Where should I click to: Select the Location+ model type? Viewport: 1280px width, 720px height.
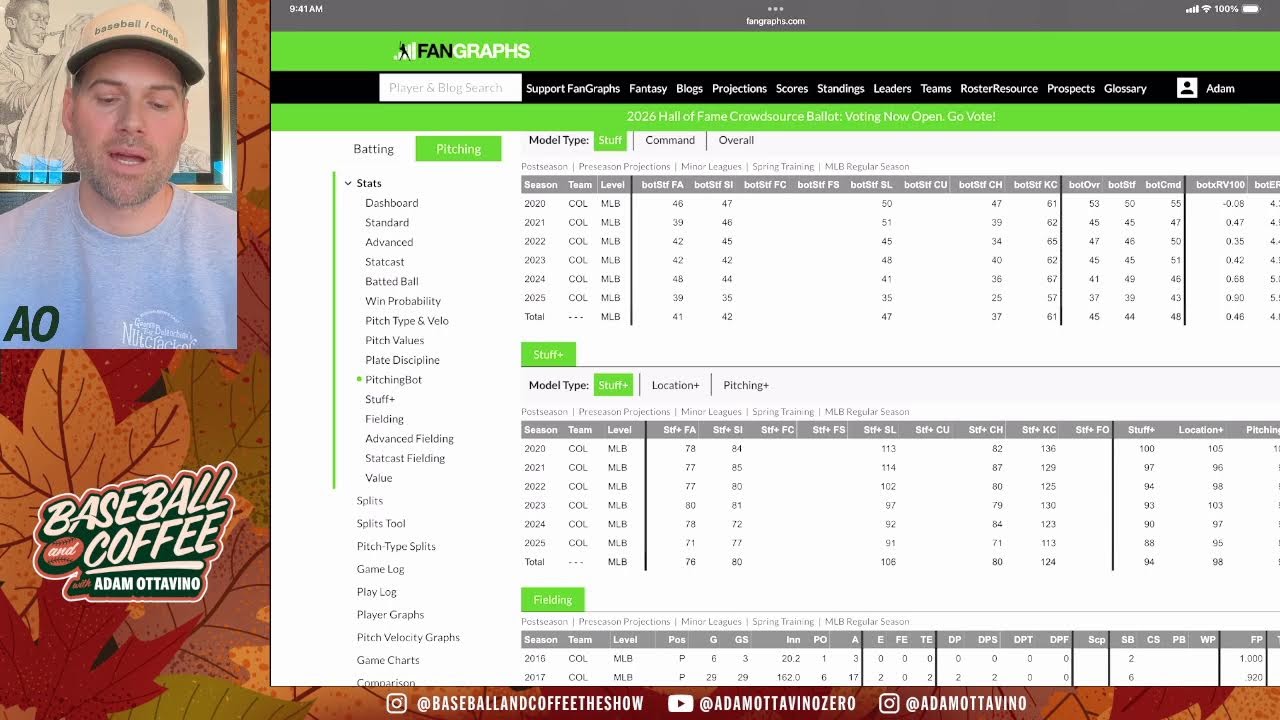click(x=675, y=385)
